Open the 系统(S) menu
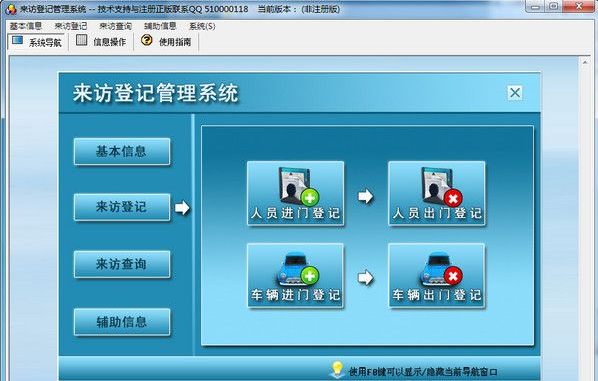Screen dimensions: 598x381 tap(202, 26)
